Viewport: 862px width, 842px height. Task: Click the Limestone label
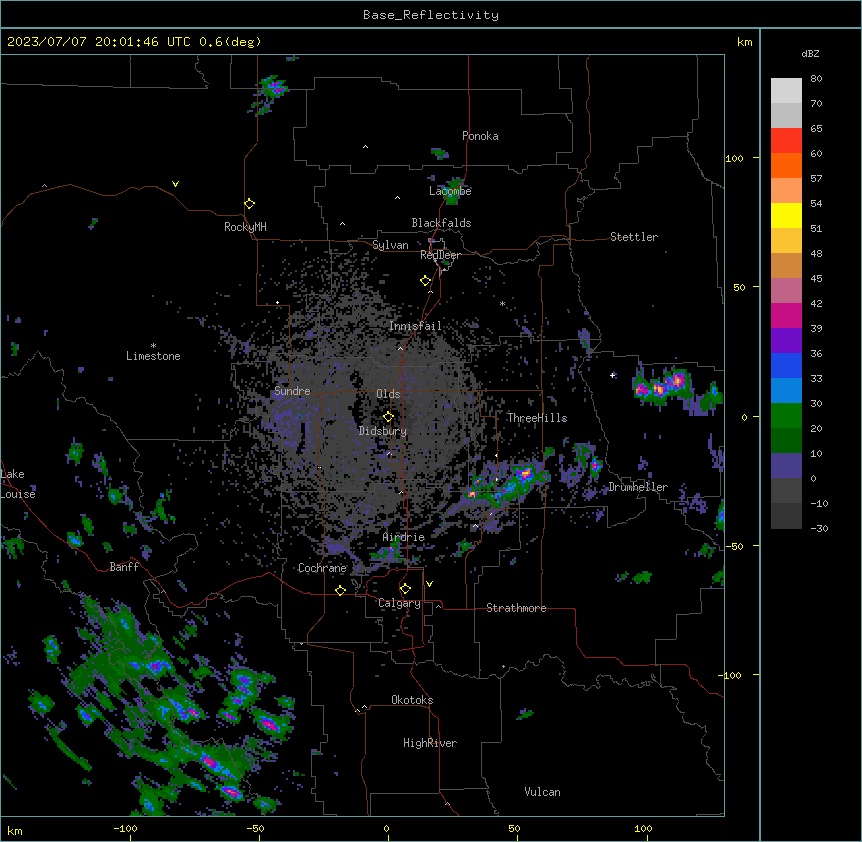click(153, 356)
